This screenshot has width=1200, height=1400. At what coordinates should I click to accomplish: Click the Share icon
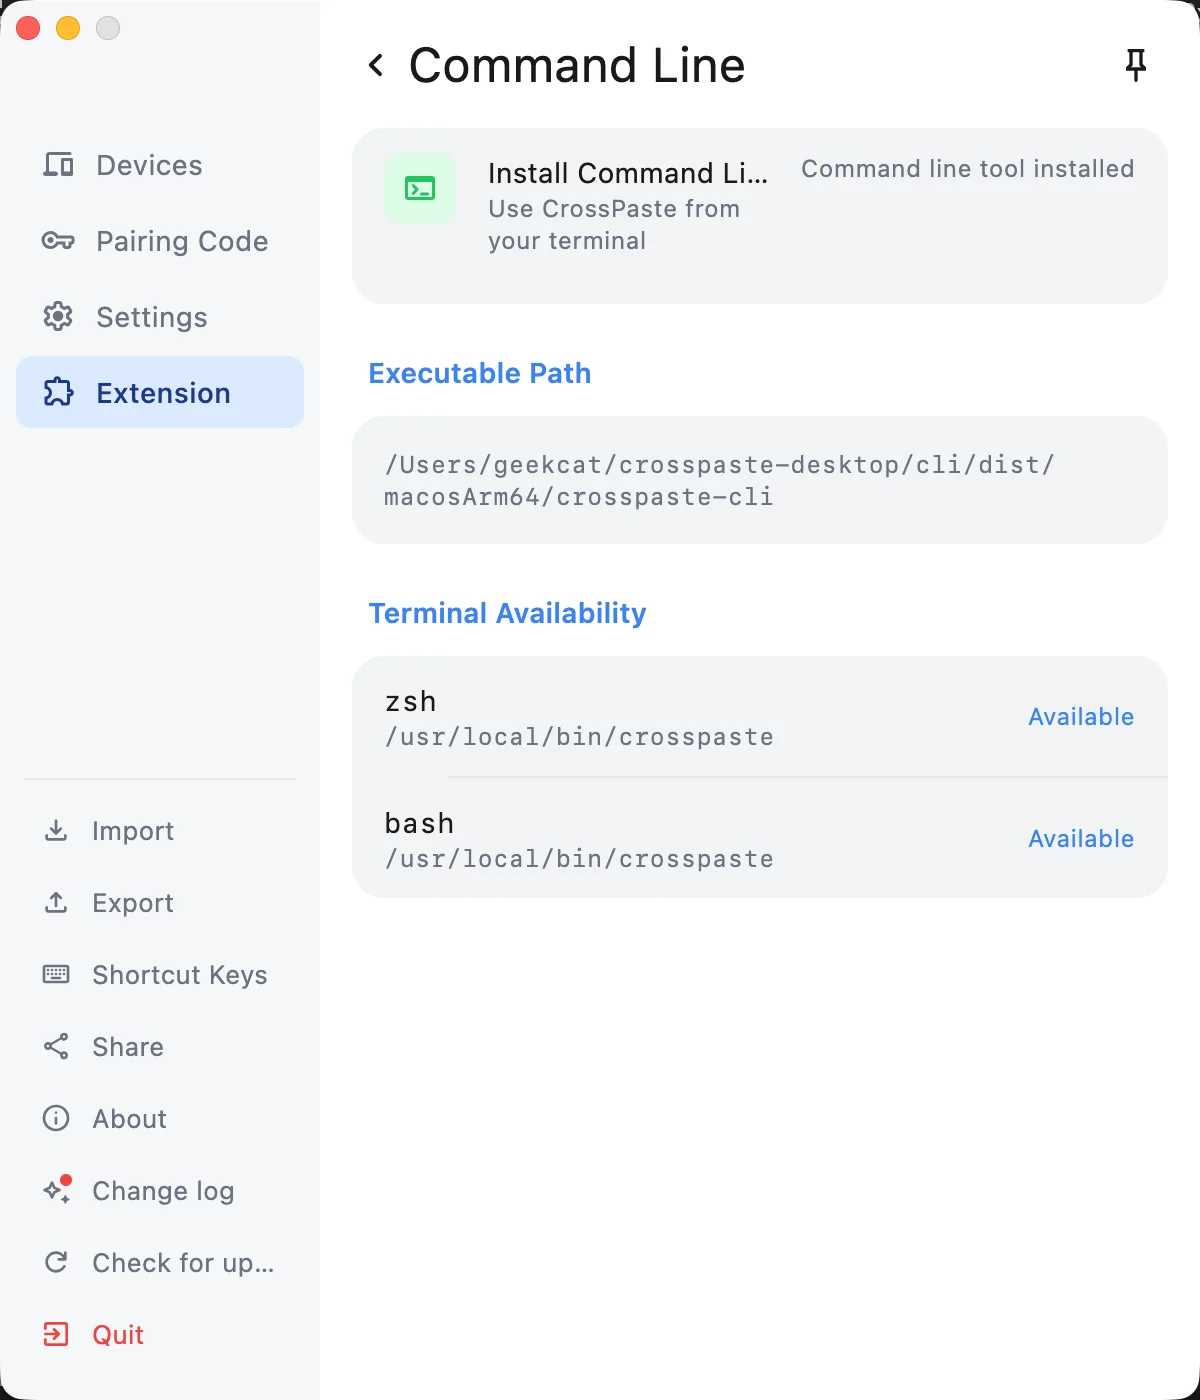click(x=56, y=1047)
